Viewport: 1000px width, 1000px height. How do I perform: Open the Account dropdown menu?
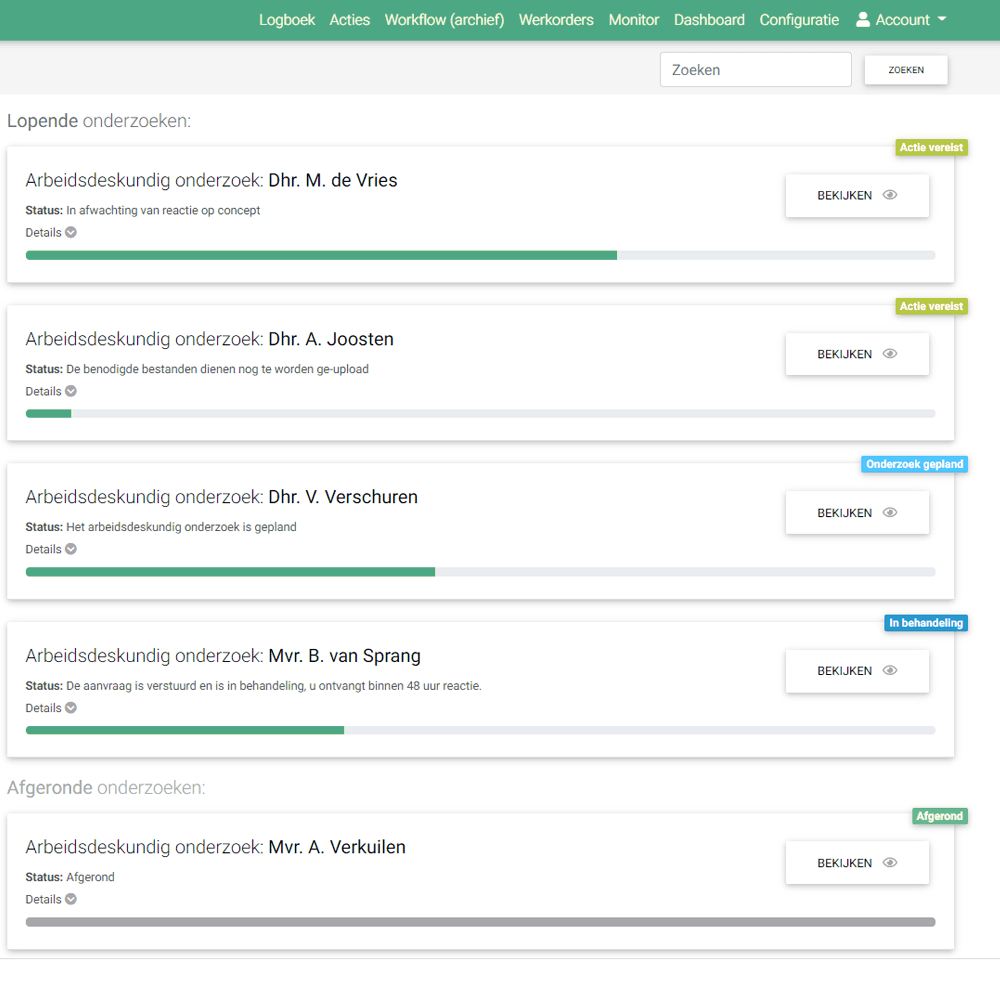902,20
